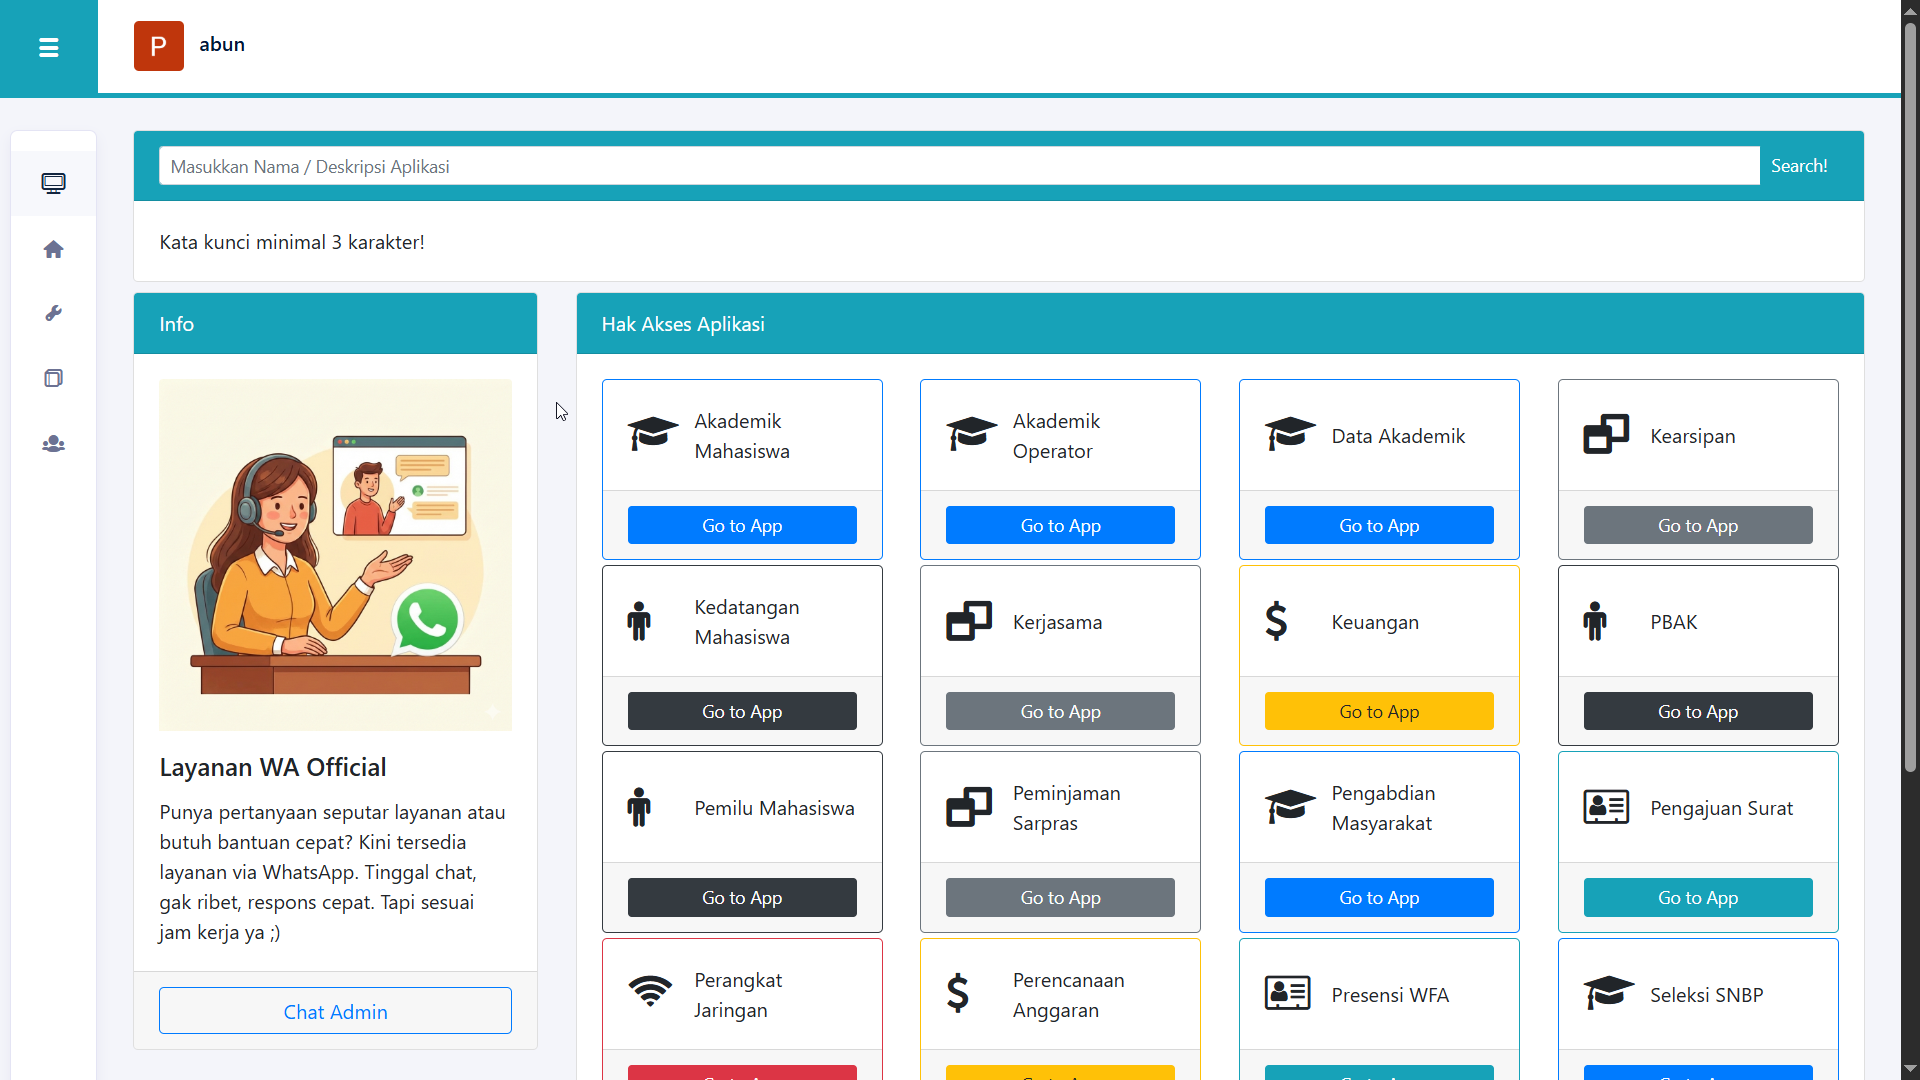The image size is (1920, 1080).
Task: Toggle the hamburger sidebar menu
Action: [x=48, y=47]
